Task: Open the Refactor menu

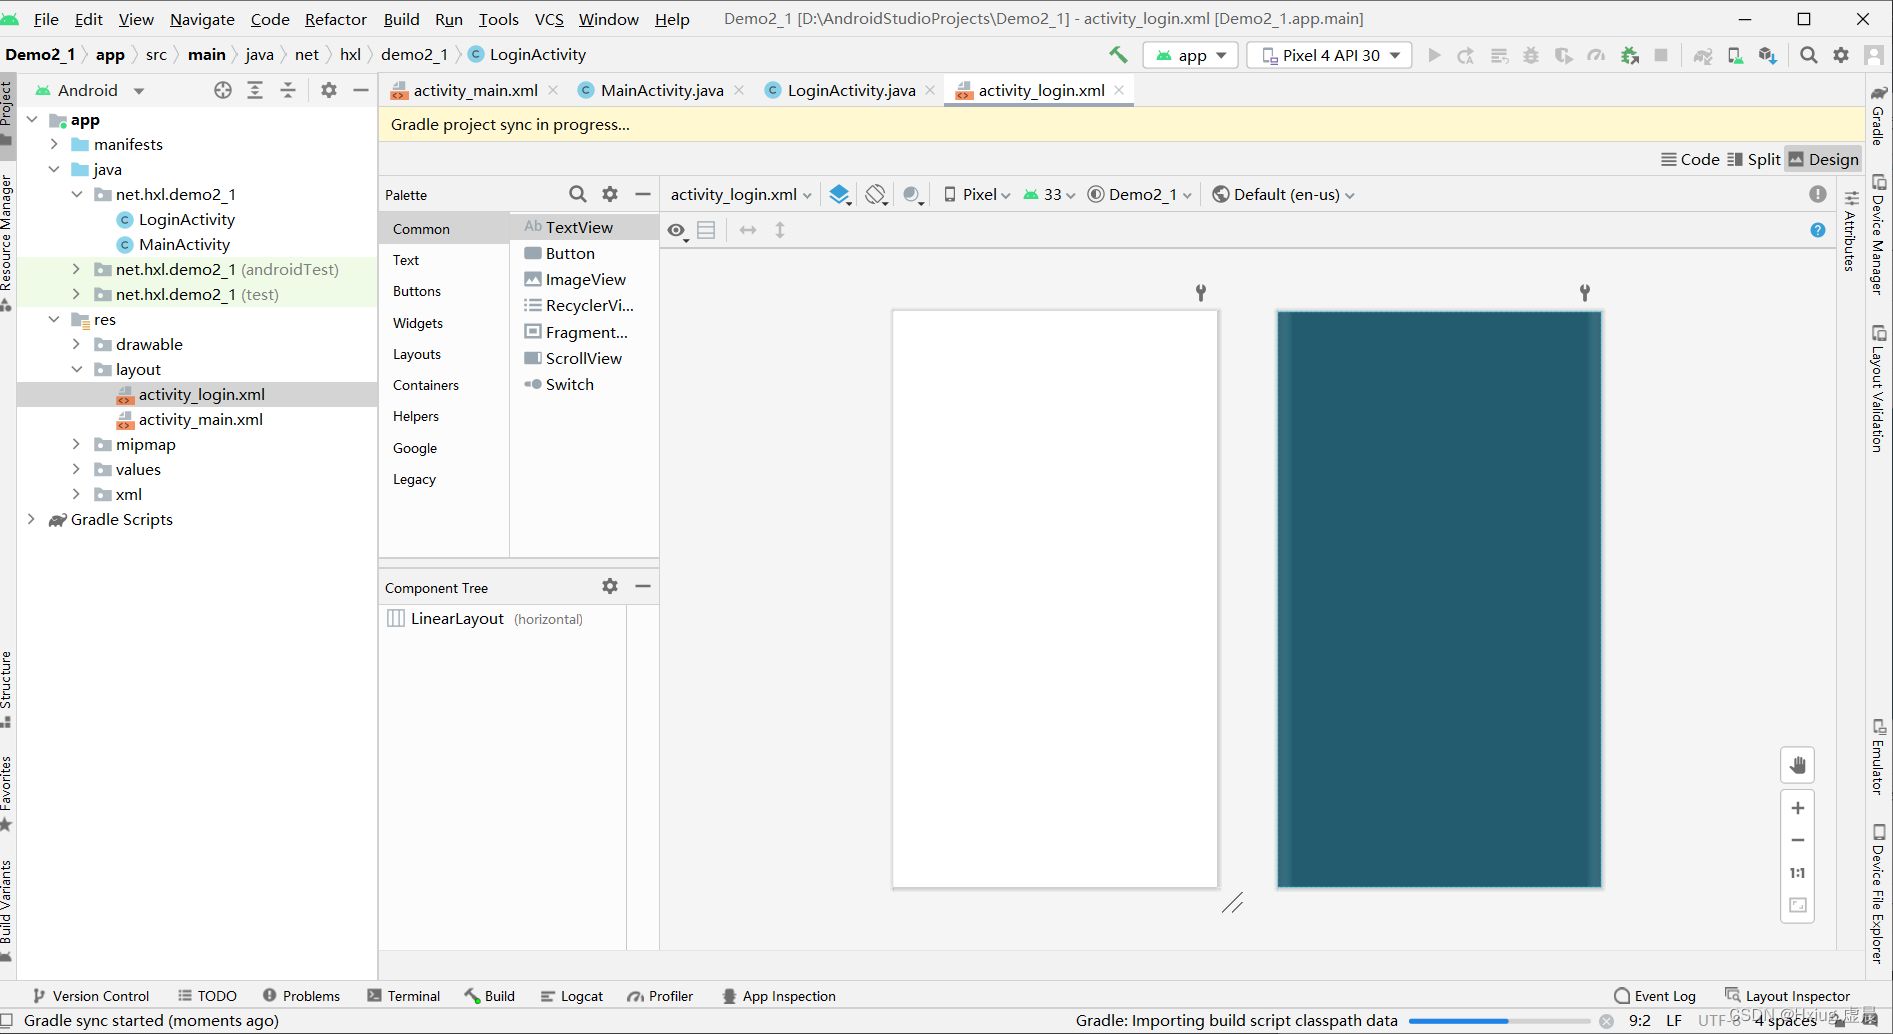Action: point(336,19)
